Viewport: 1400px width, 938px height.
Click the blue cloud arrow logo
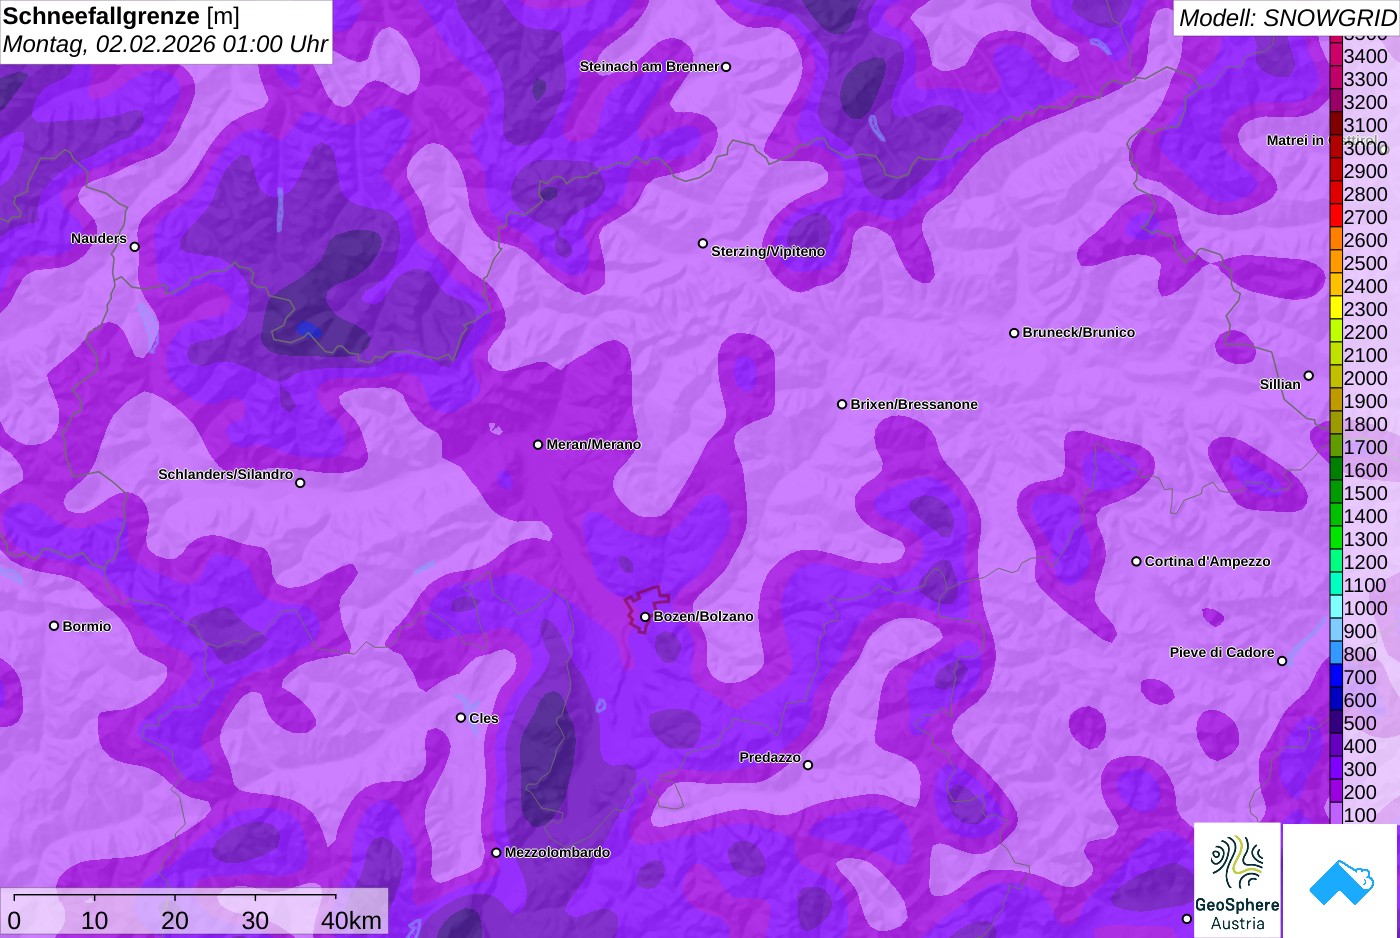pyautogui.click(x=1341, y=880)
